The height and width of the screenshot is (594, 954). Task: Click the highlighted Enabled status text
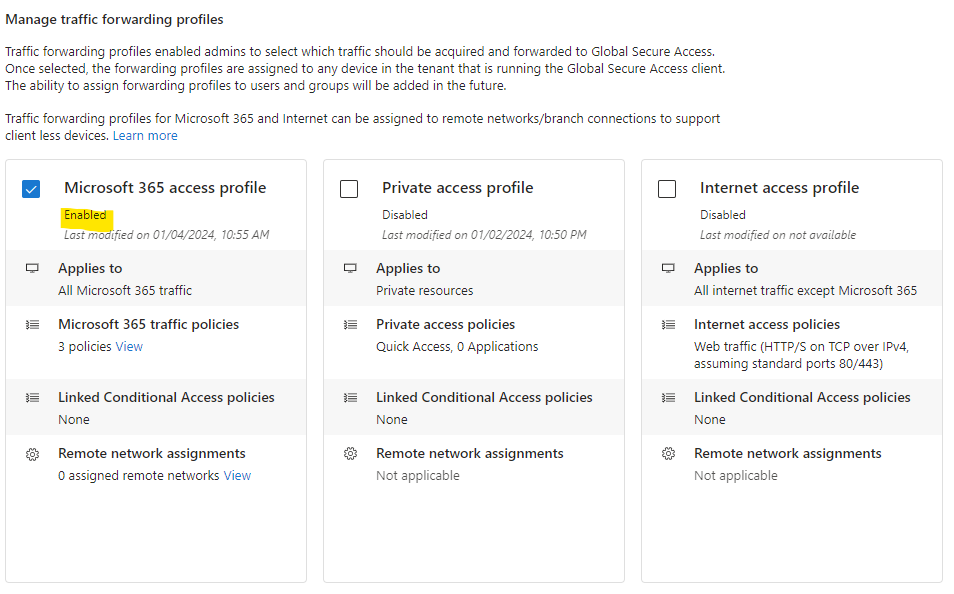85,215
